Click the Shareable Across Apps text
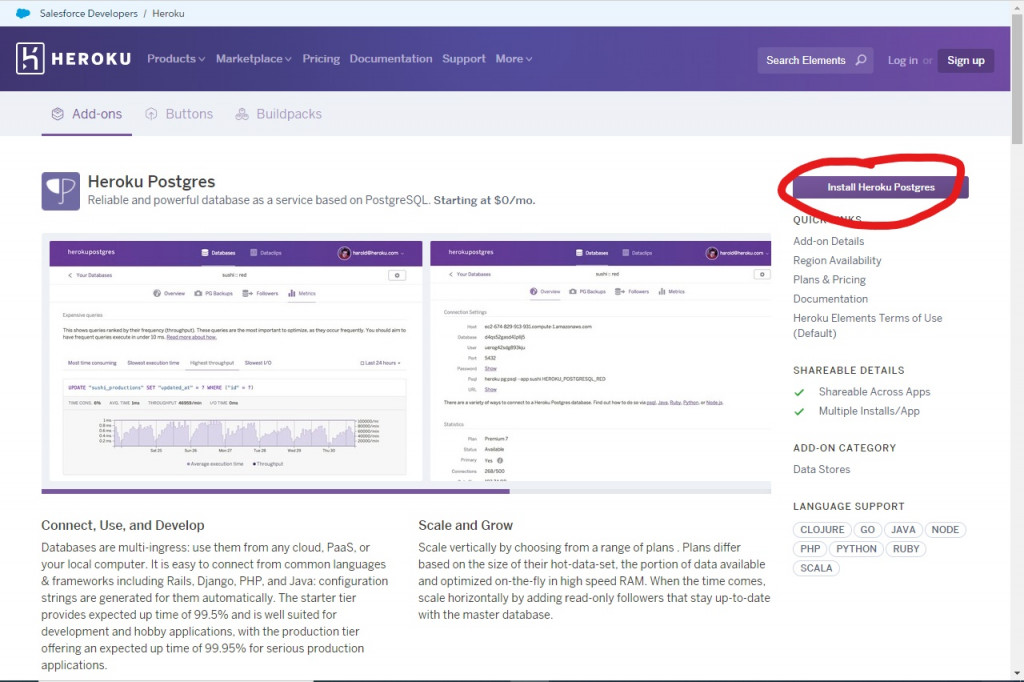 tap(874, 392)
